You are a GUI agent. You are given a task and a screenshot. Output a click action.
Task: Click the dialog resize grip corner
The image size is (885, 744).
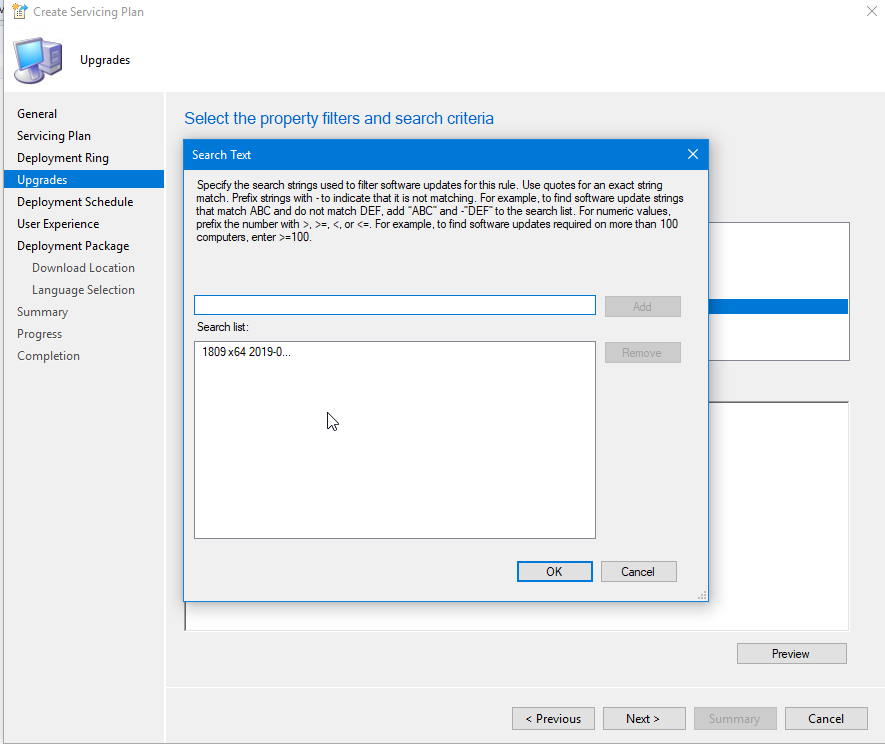(702, 596)
